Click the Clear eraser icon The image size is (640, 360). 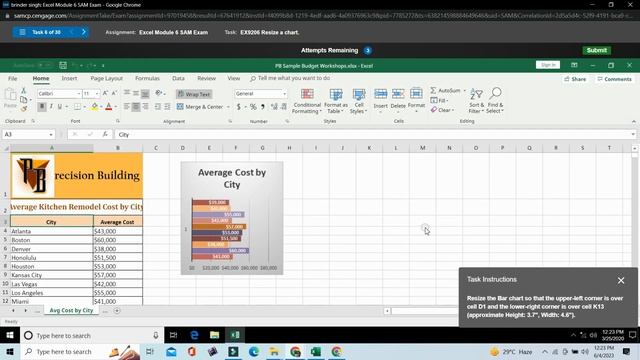coord(434,110)
